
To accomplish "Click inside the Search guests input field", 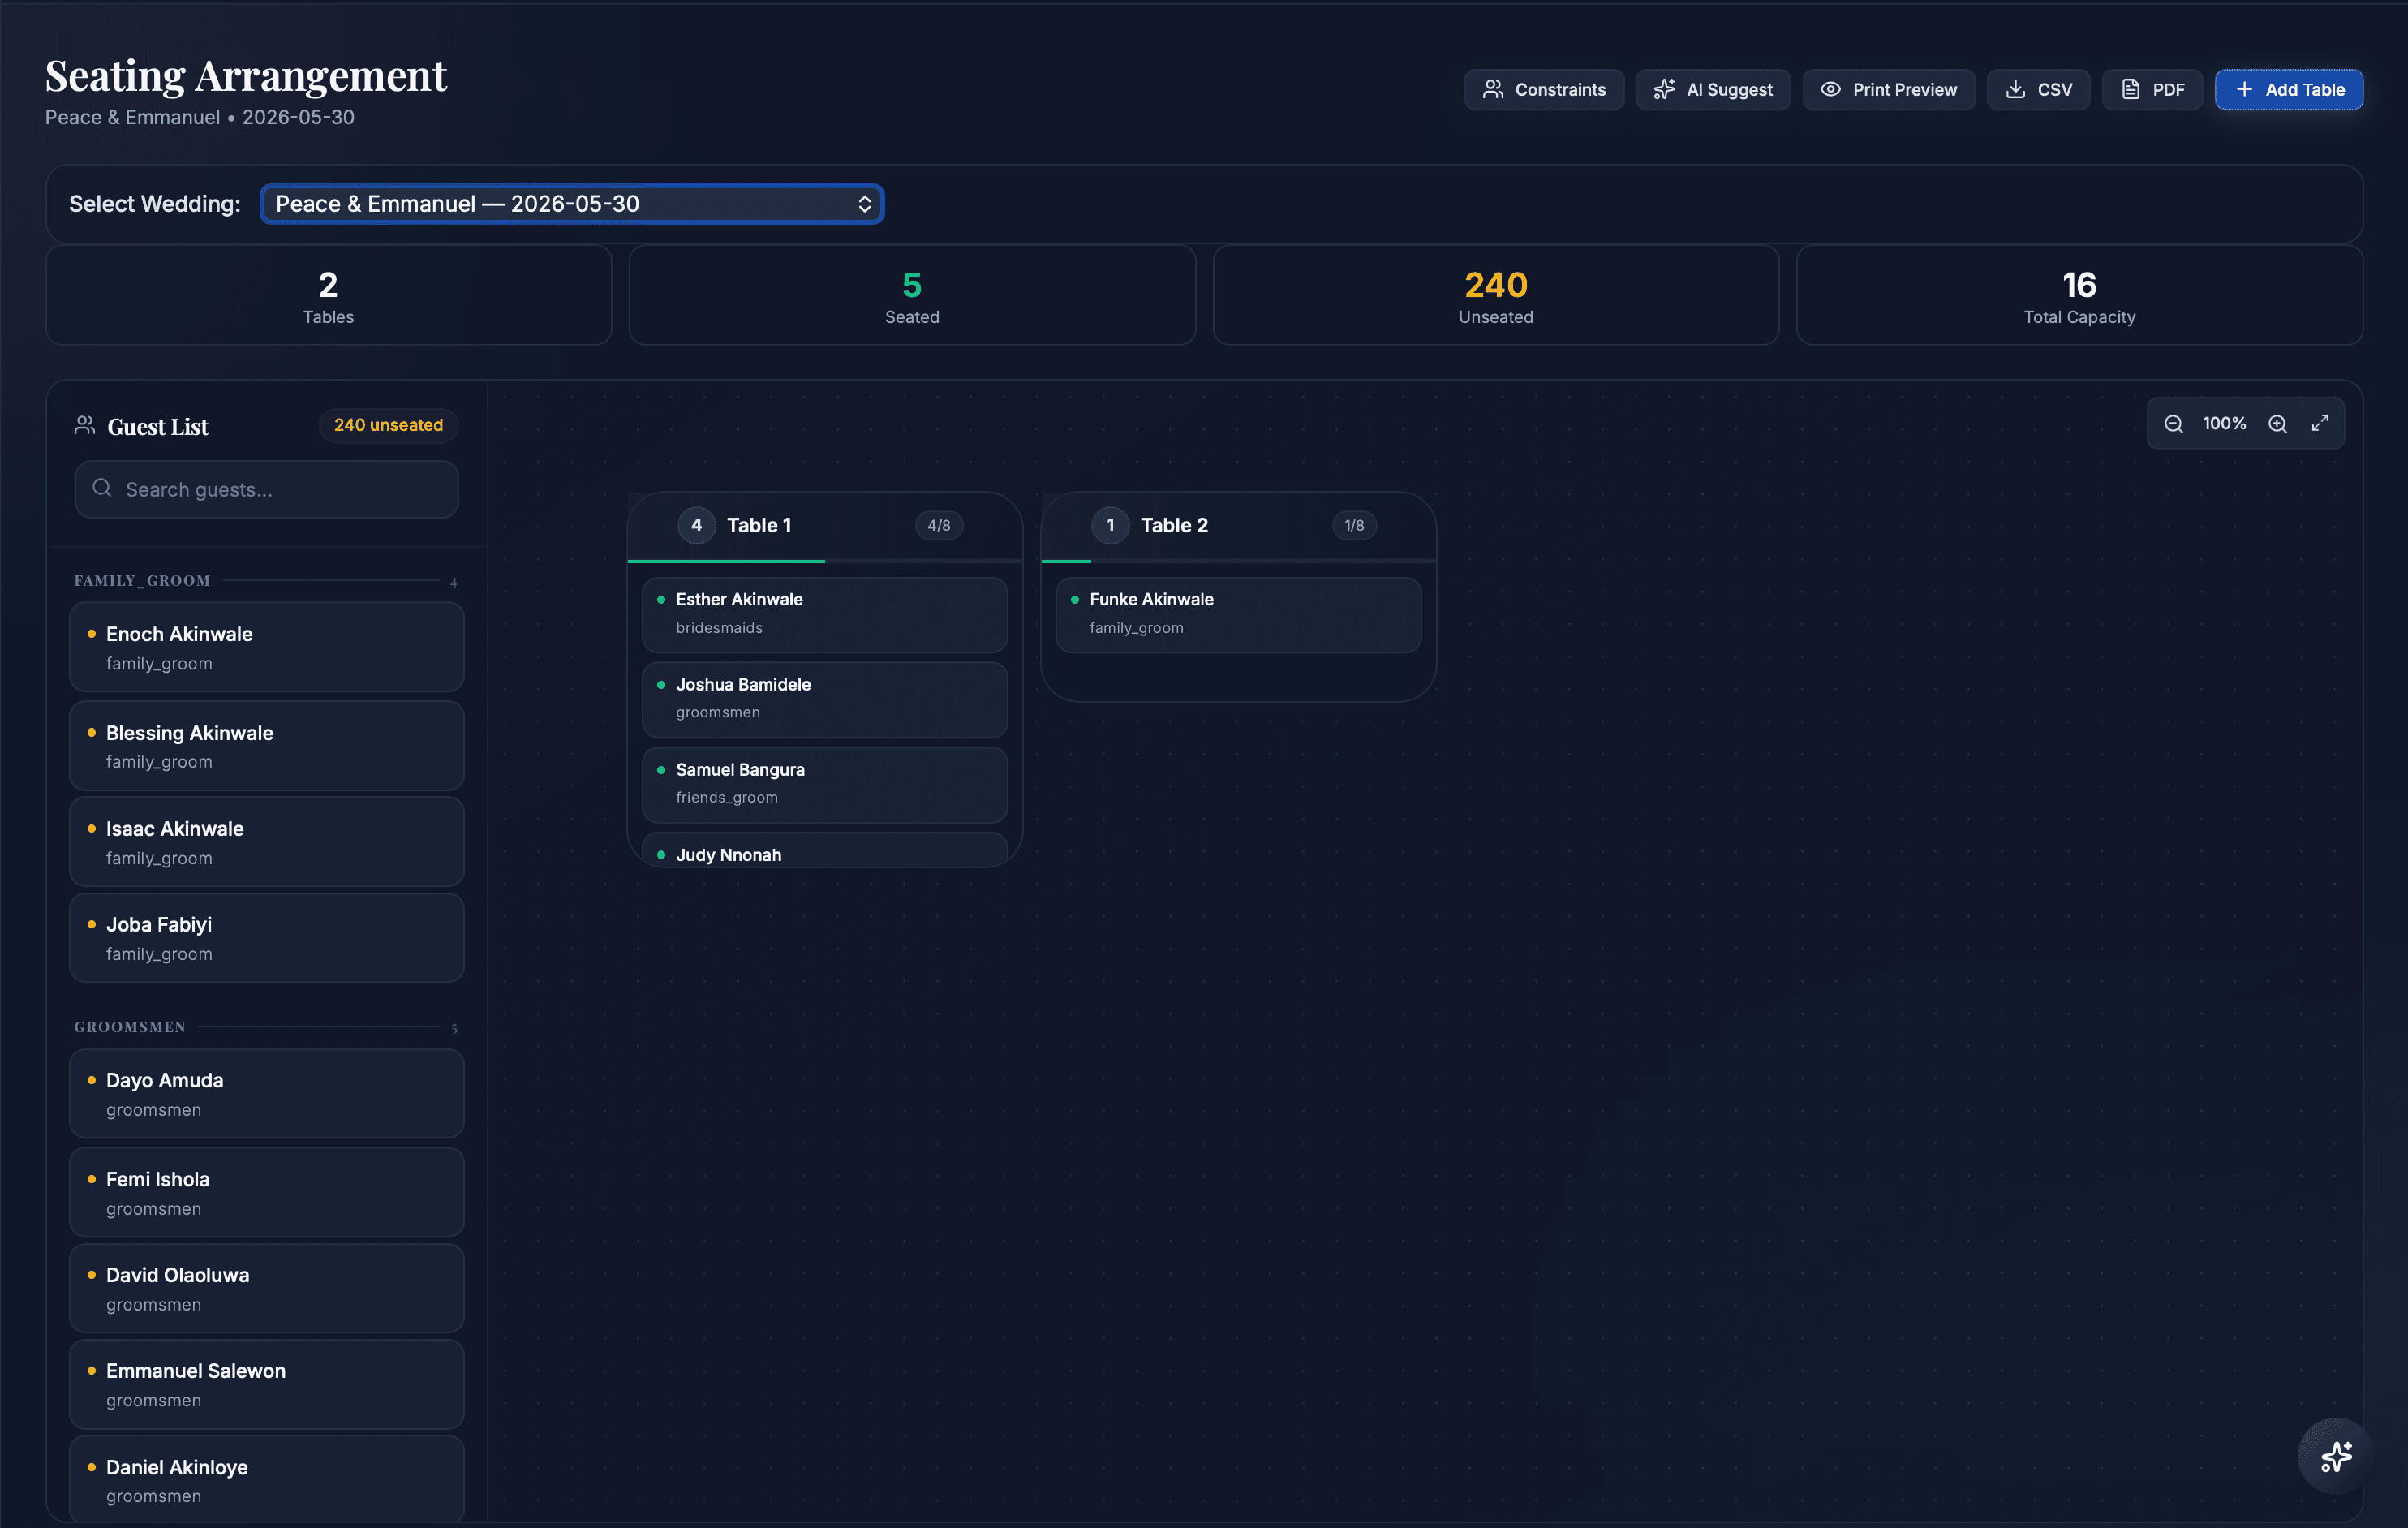I will (266, 489).
